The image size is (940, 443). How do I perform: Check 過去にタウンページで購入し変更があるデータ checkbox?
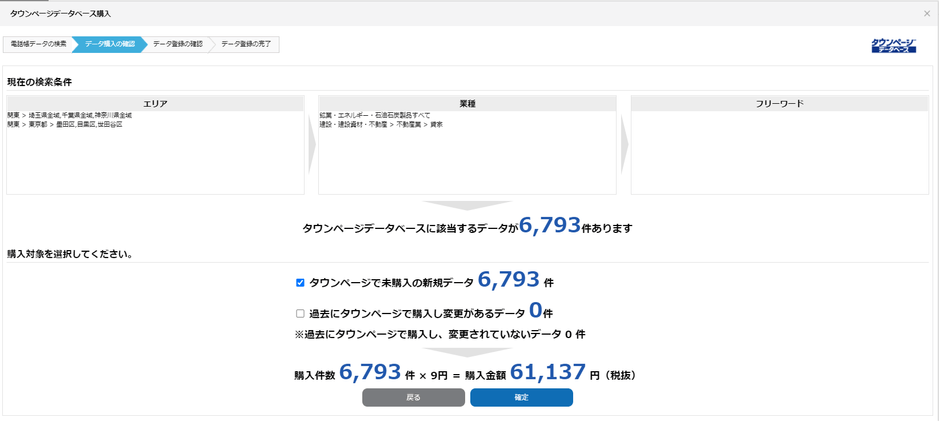(x=300, y=314)
